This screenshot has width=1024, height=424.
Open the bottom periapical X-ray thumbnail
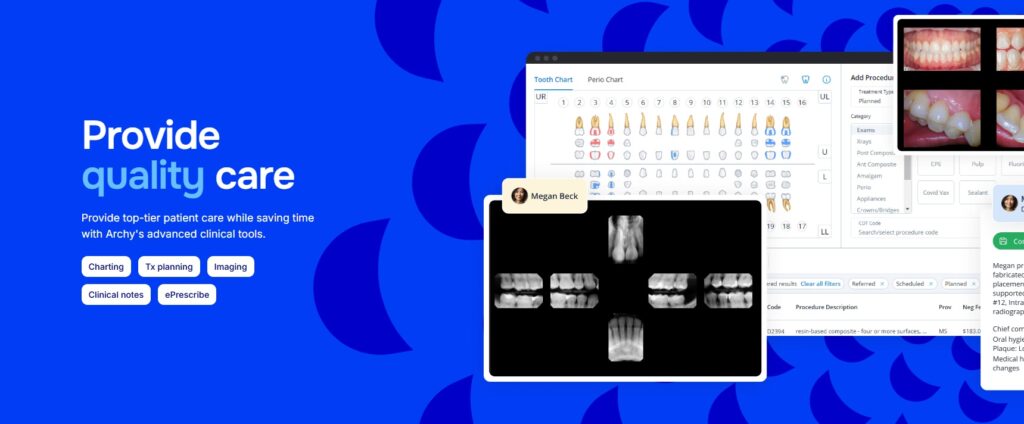click(x=626, y=338)
